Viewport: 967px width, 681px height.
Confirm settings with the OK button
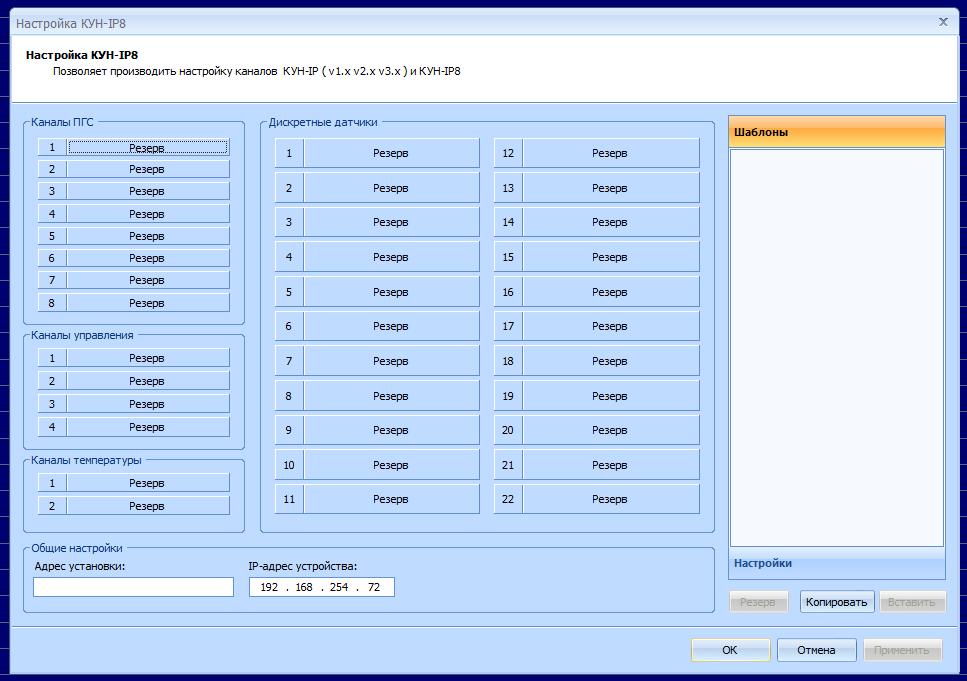coord(730,650)
